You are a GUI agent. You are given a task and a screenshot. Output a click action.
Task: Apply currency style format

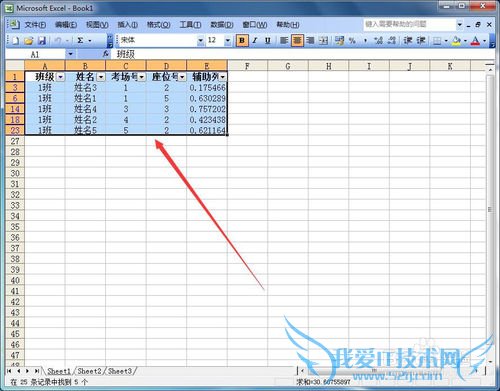(x=340, y=41)
